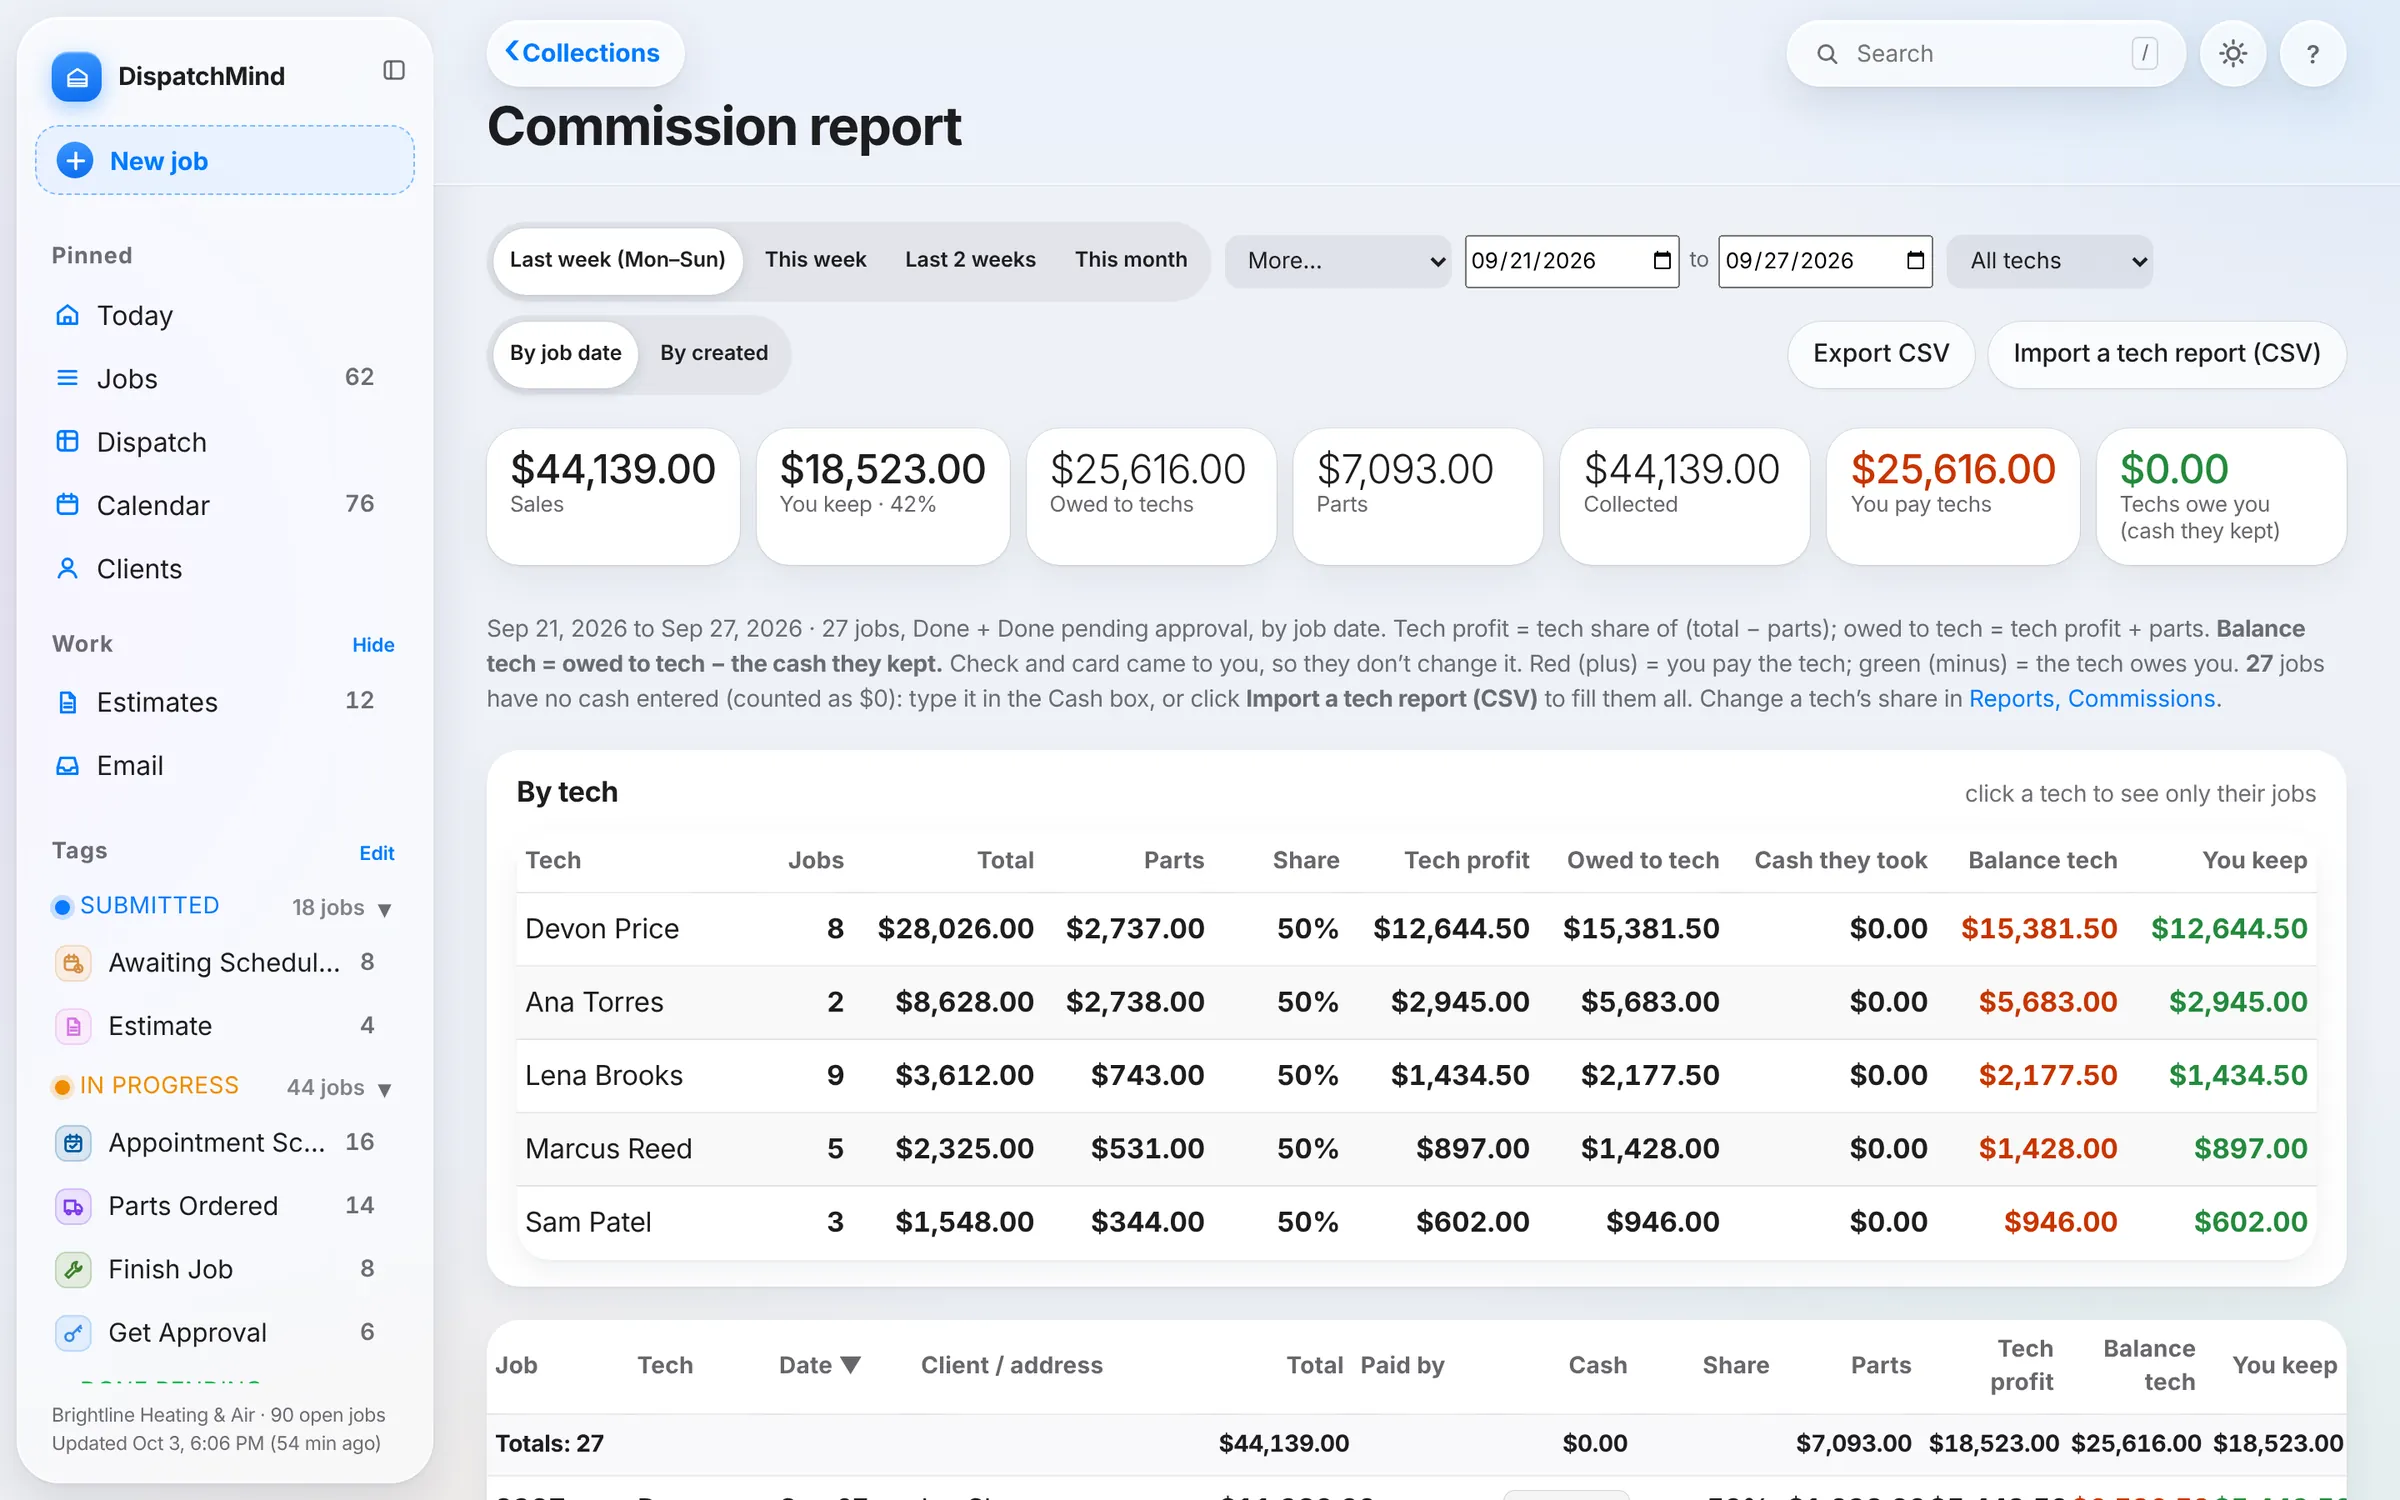This screenshot has width=2400, height=1500.
Task: Hide the Work section
Action: tap(373, 645)
